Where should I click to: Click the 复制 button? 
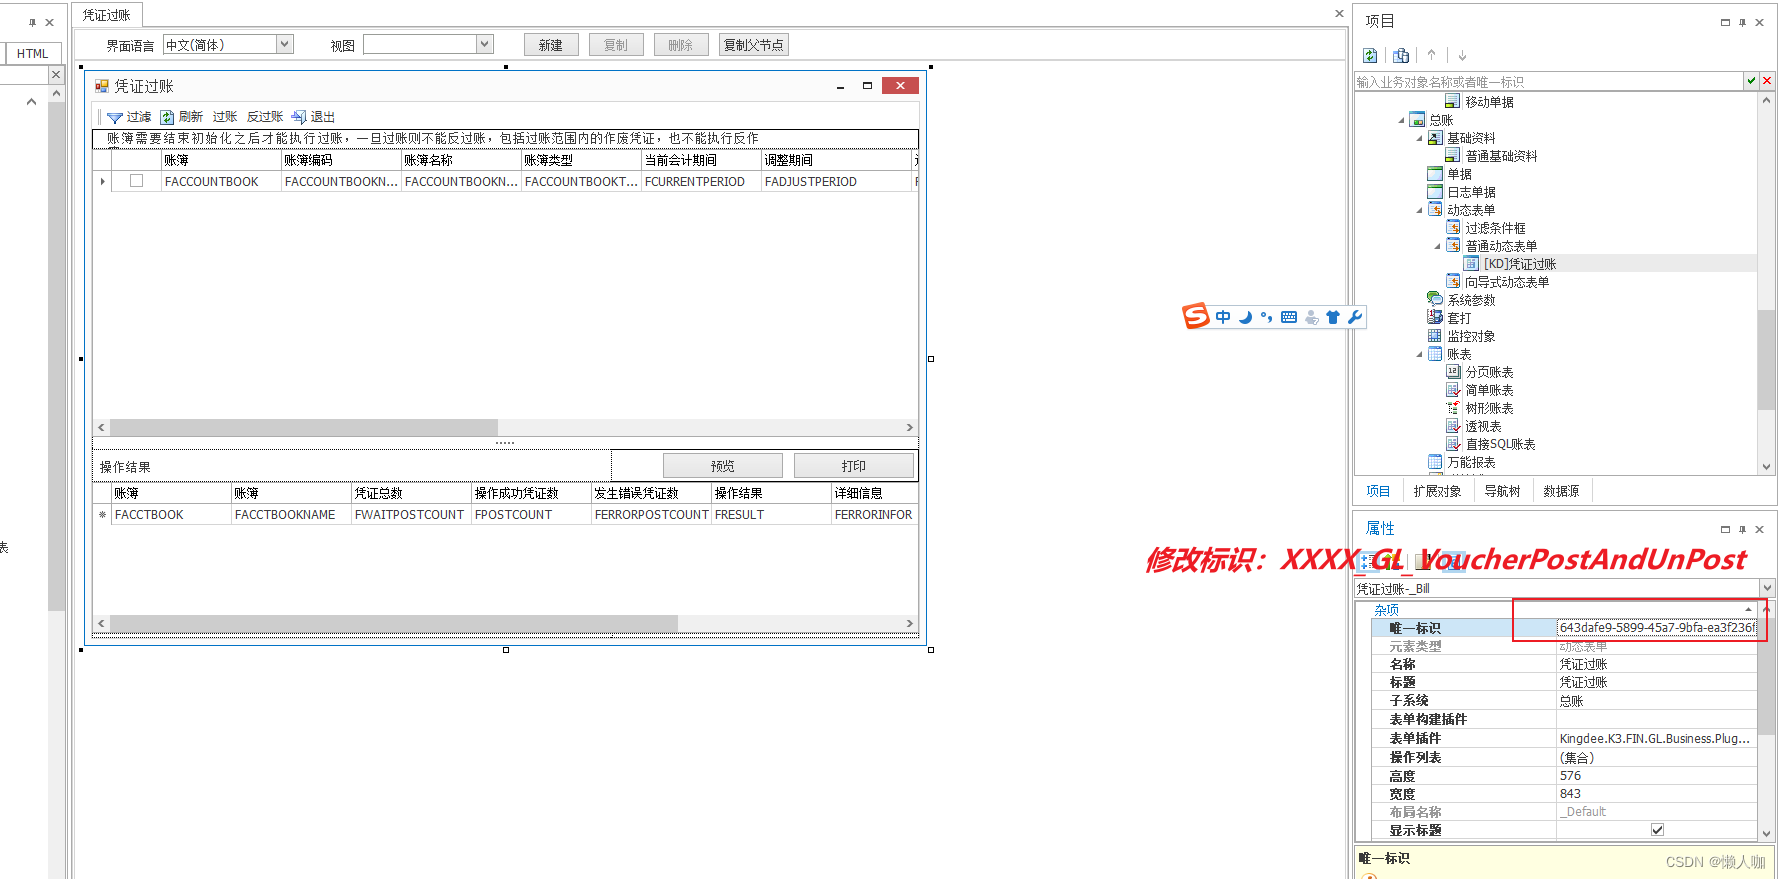click(616, 45)
